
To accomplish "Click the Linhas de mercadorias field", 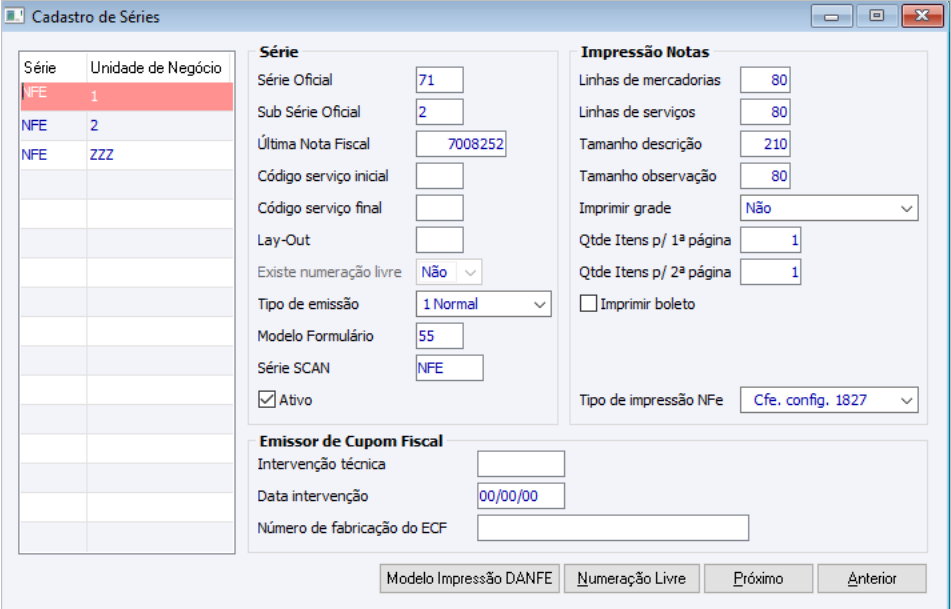I will [x=765, y=80].
